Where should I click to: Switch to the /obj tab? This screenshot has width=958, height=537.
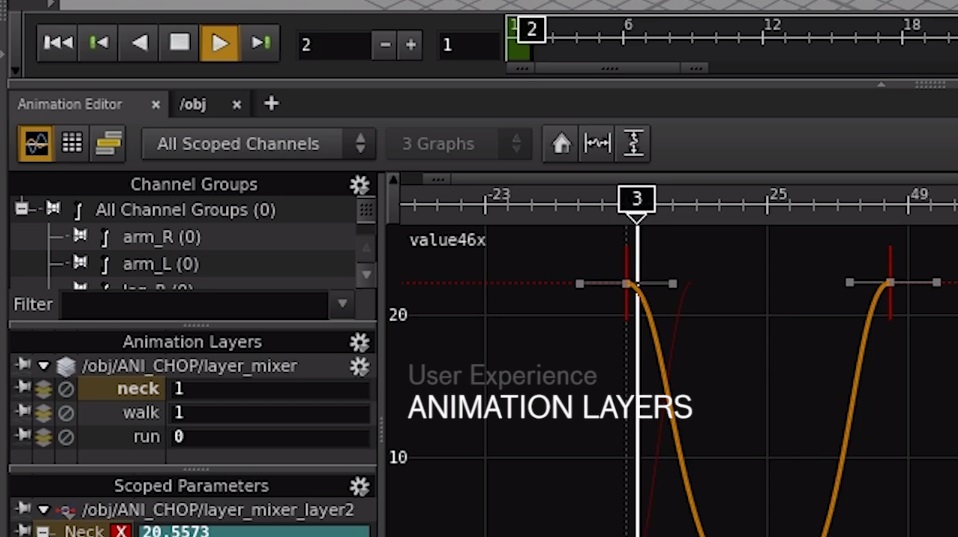point(193,104)
